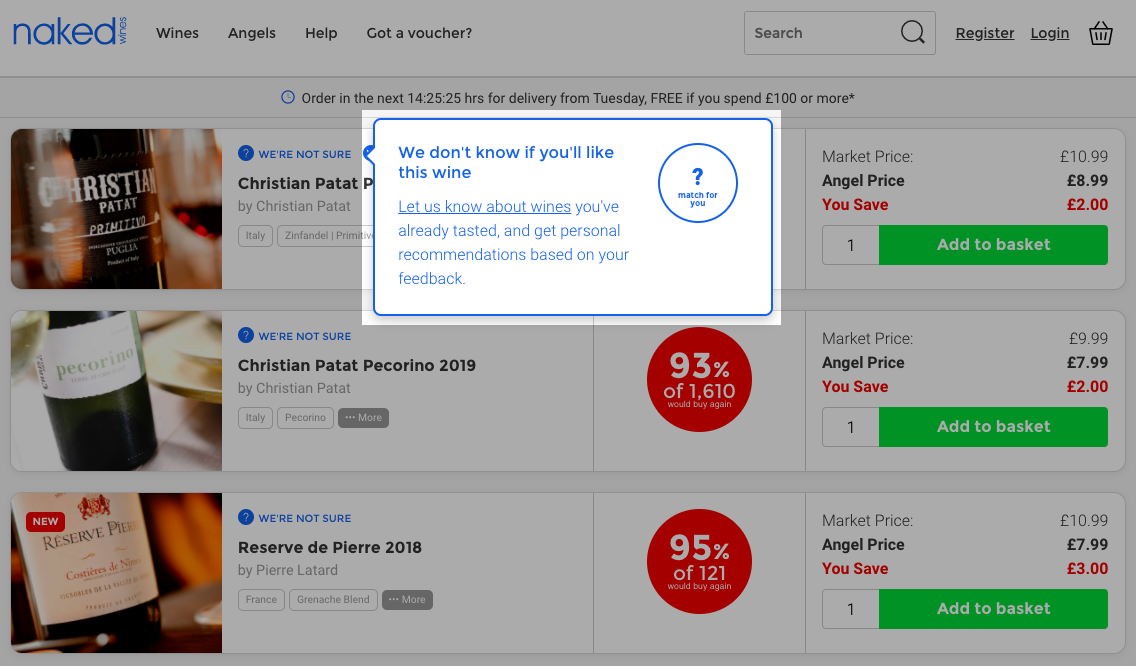Click question mark icon beside Pecorino wine
This screenshot has height=666, width=1136.
(x=246, y=336)
